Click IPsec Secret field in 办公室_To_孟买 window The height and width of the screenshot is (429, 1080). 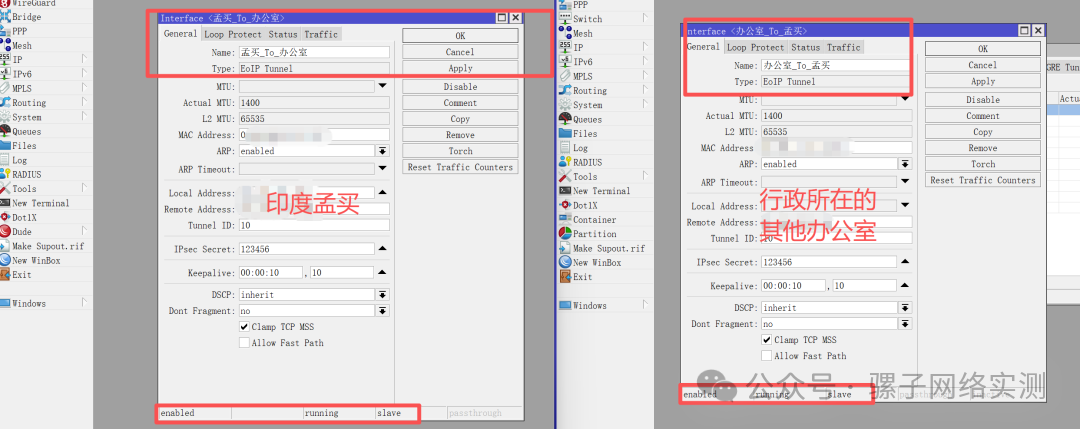[x=829, y=262]
